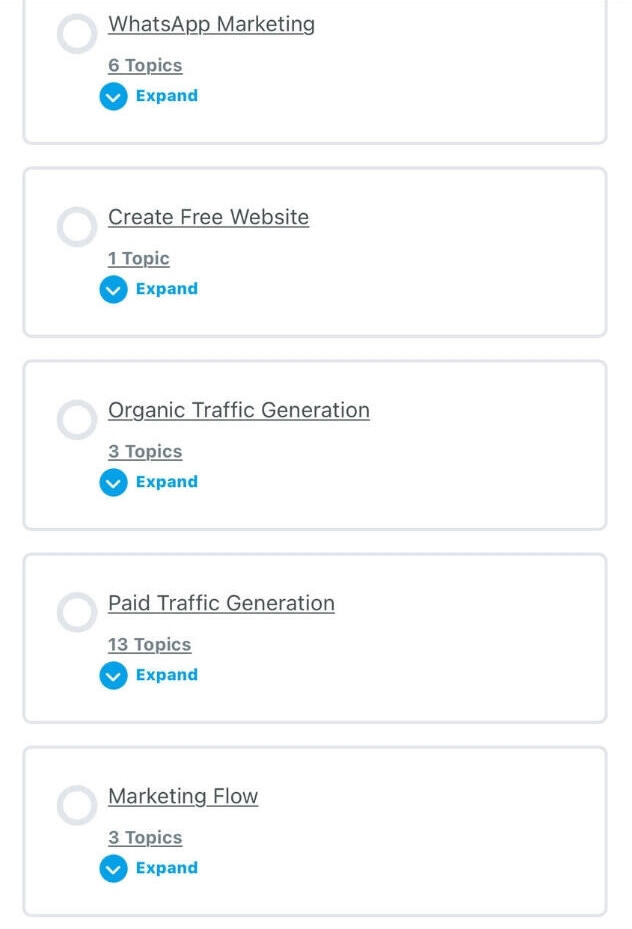The width and height of the screenshot is (632, 929).
Task: Click the Marketing Flow chevron icon
Action: pyautogui.click(x=113, y=869)
